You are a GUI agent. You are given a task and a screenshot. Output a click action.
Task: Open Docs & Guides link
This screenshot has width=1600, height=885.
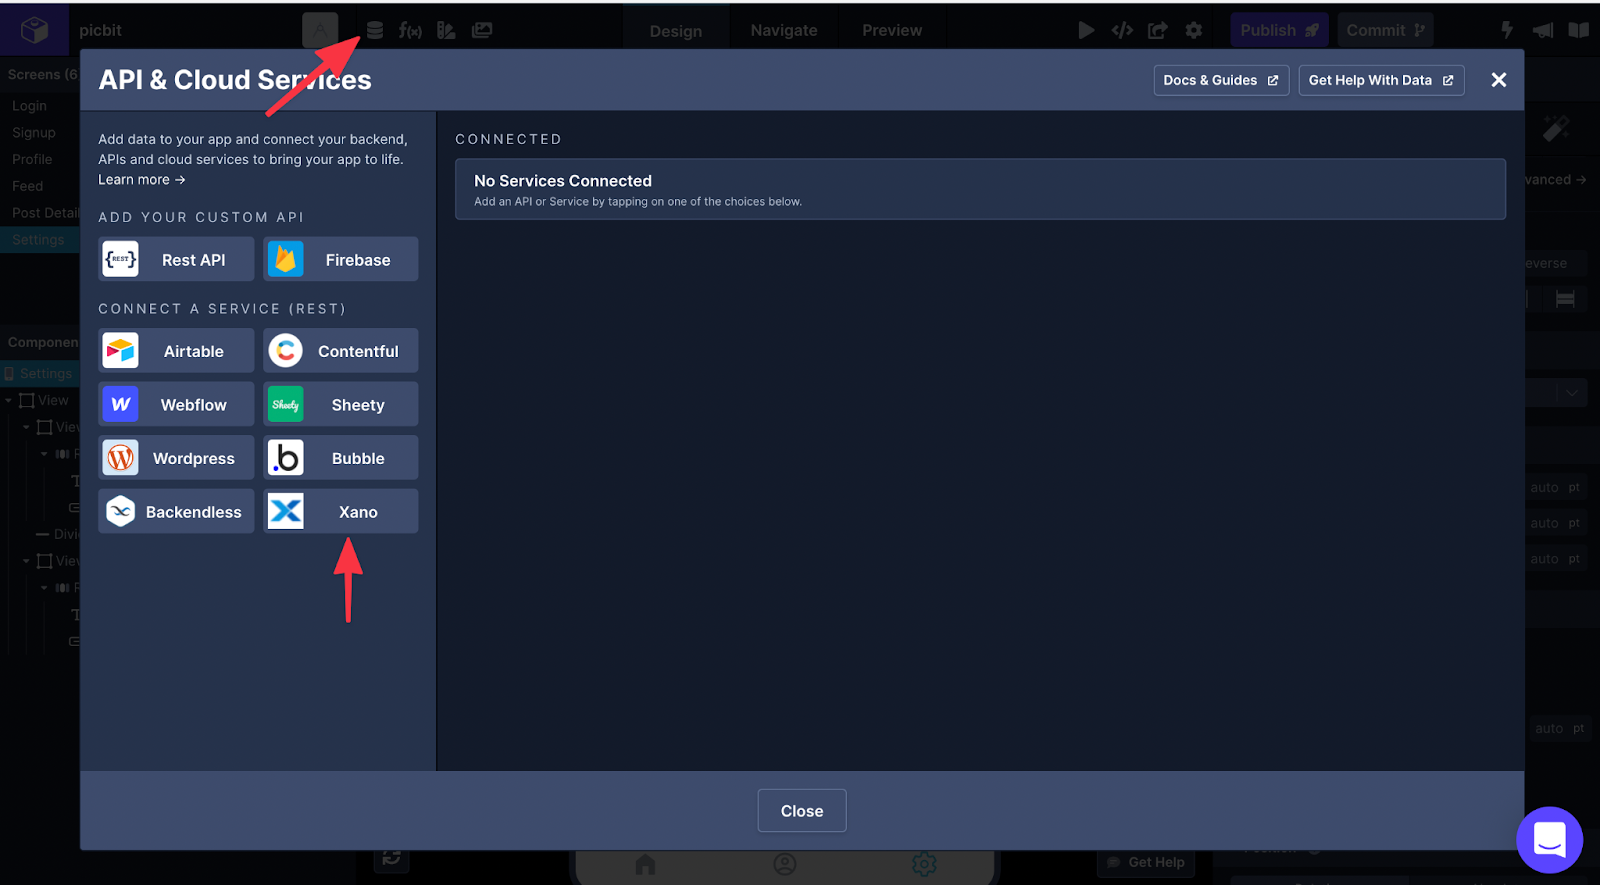[1220, 80]
